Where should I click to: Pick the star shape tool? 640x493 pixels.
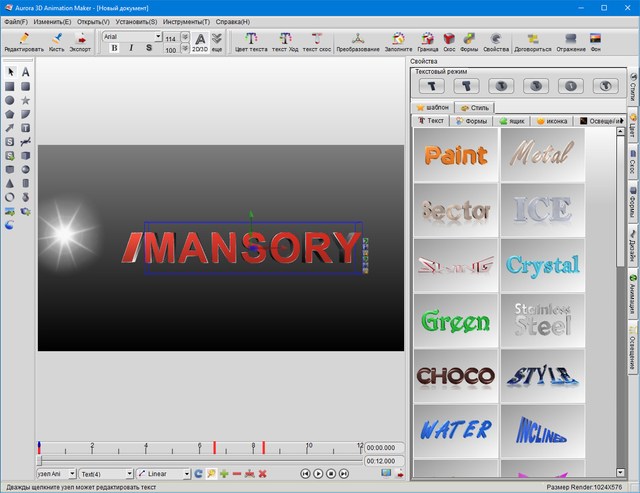click(x=25, y=100)
